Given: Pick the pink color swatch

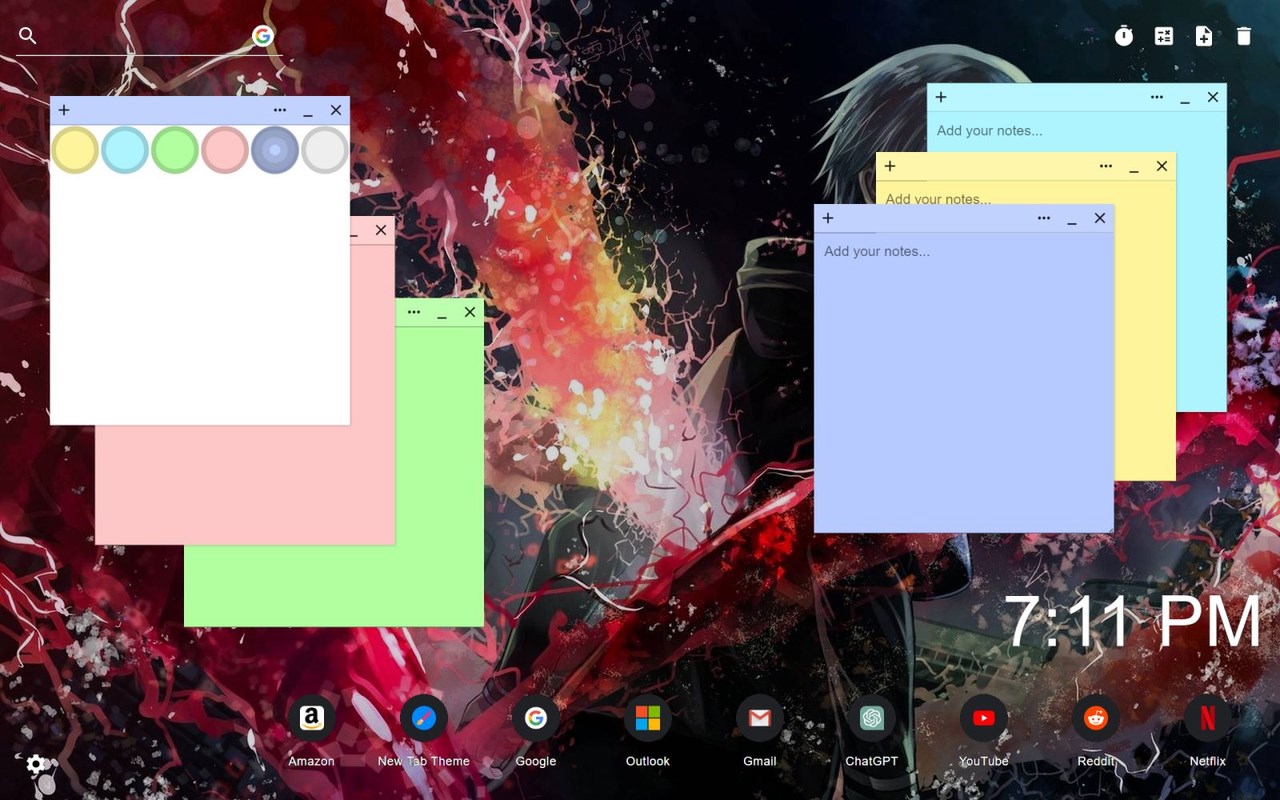Looking at the screenshot, I should point(225,150).
